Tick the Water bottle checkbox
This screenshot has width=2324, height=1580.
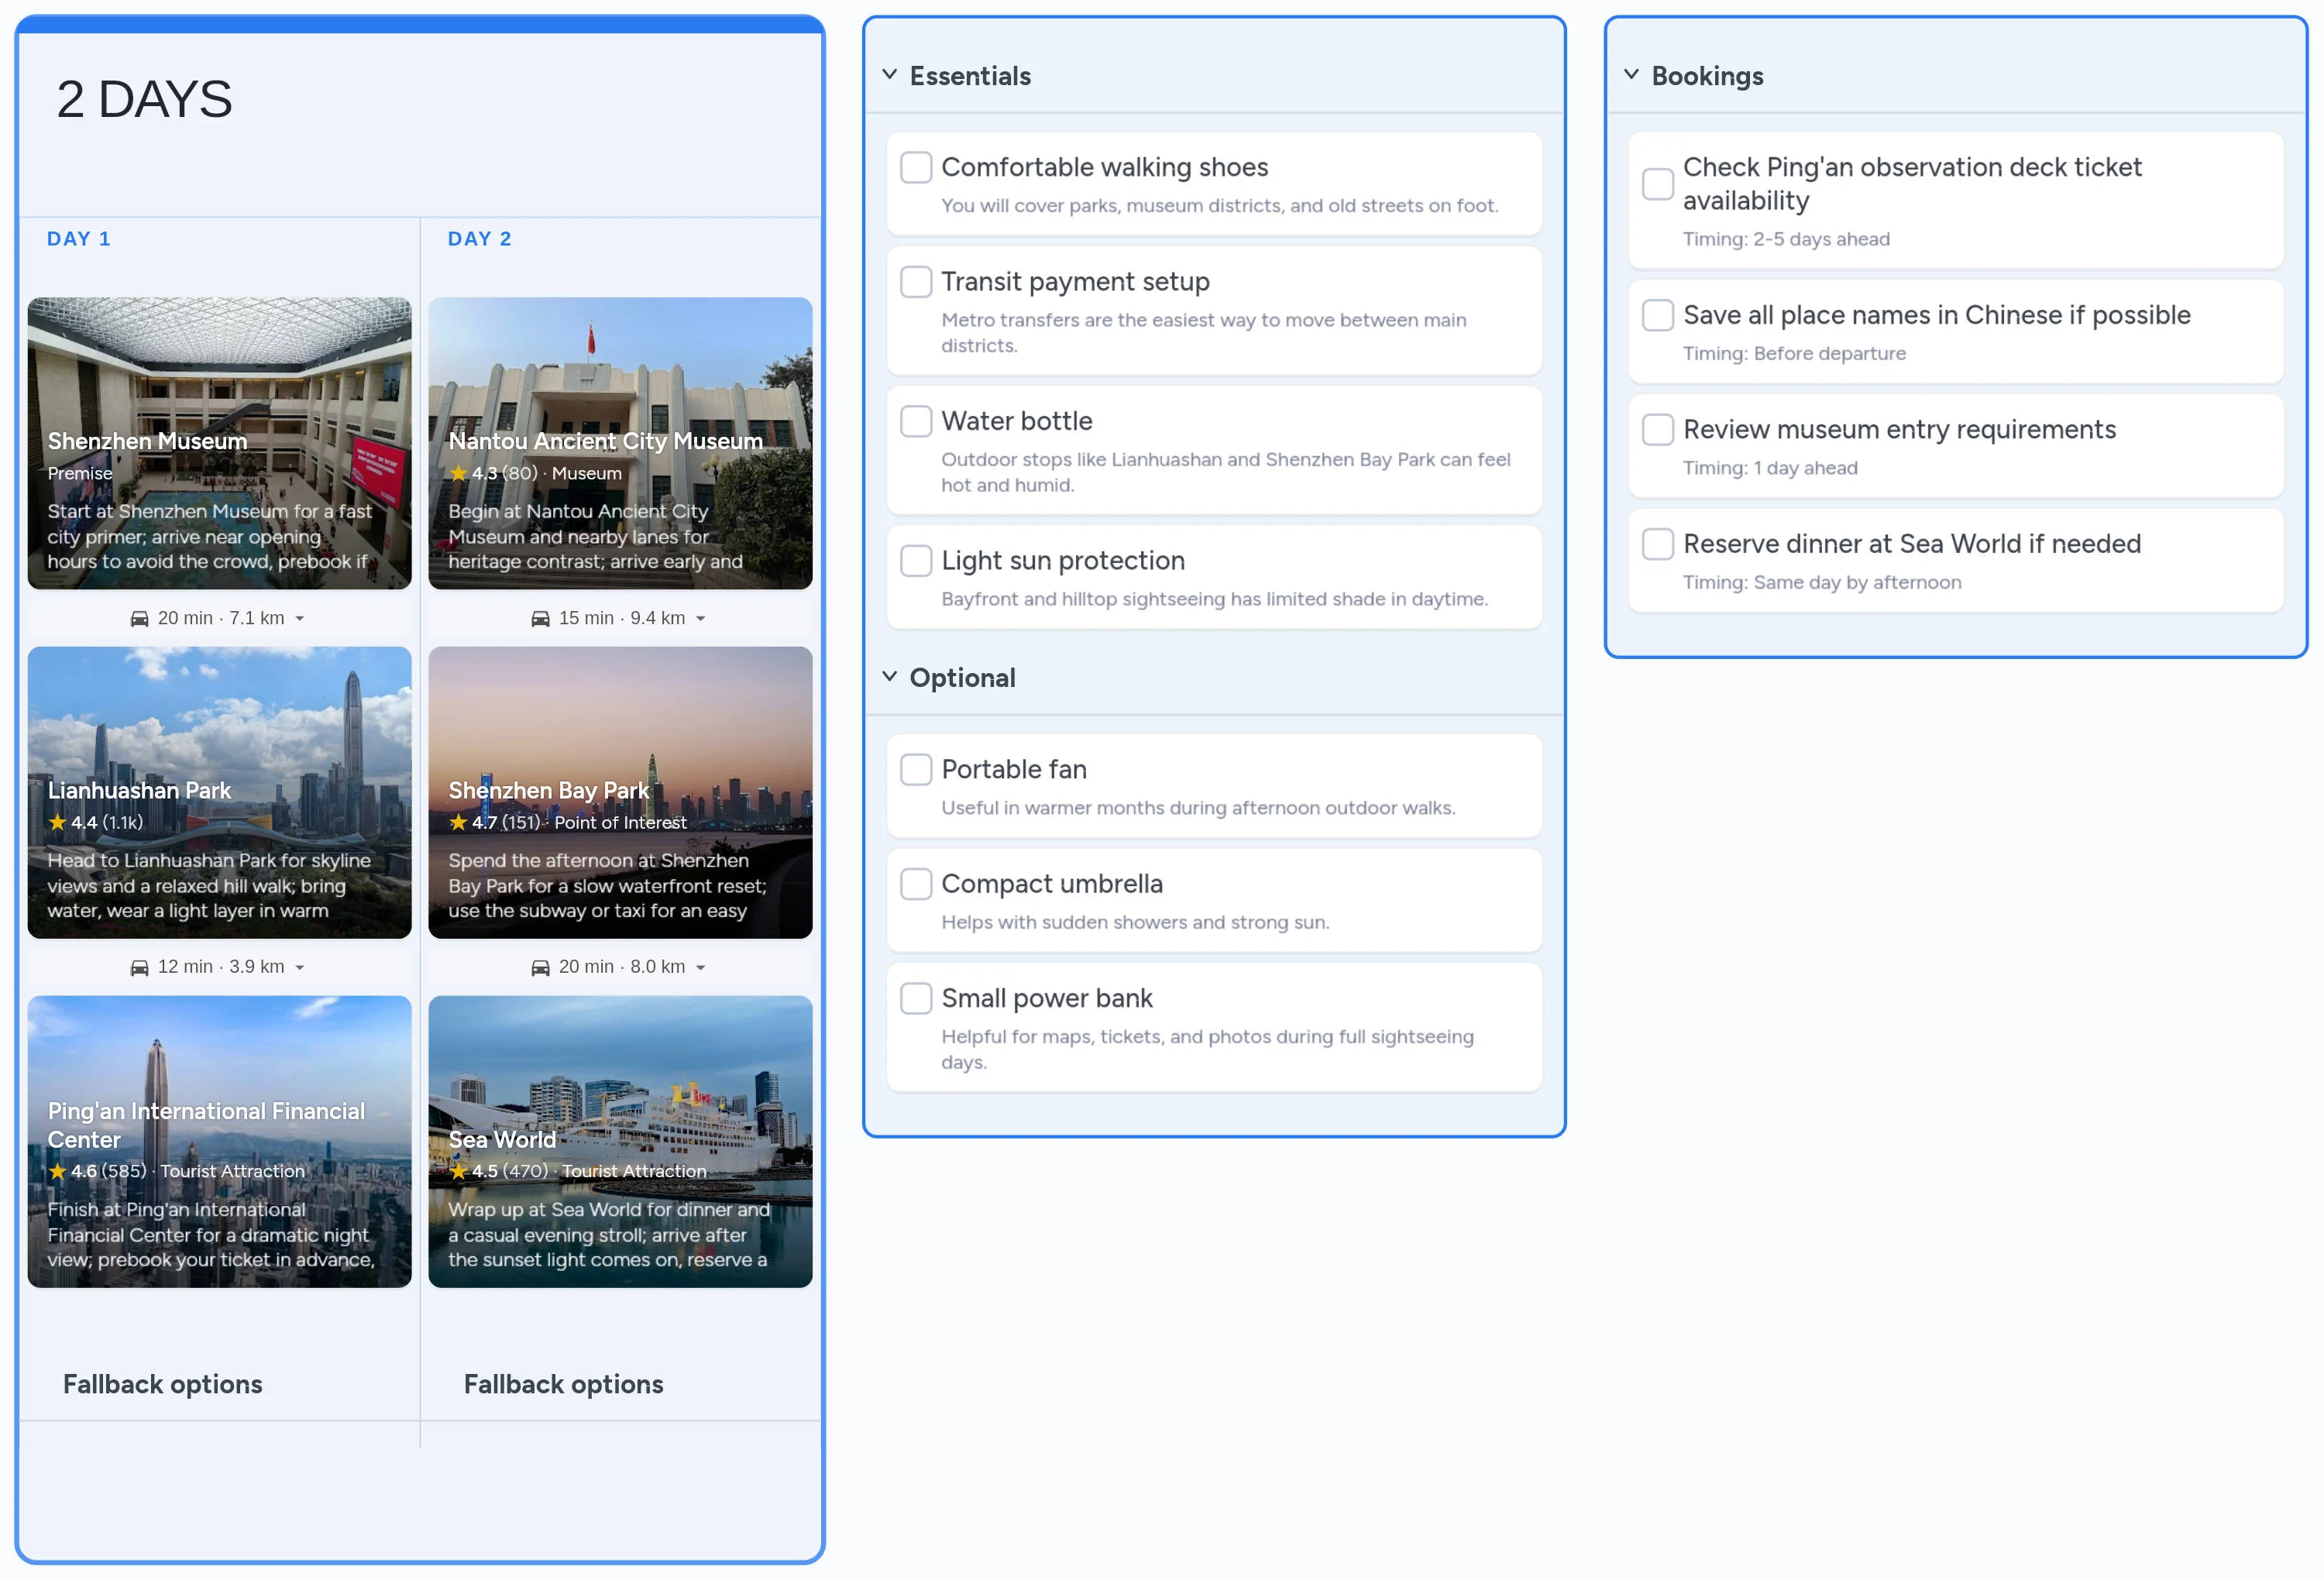pyautogui.click(x=916, y=421)
